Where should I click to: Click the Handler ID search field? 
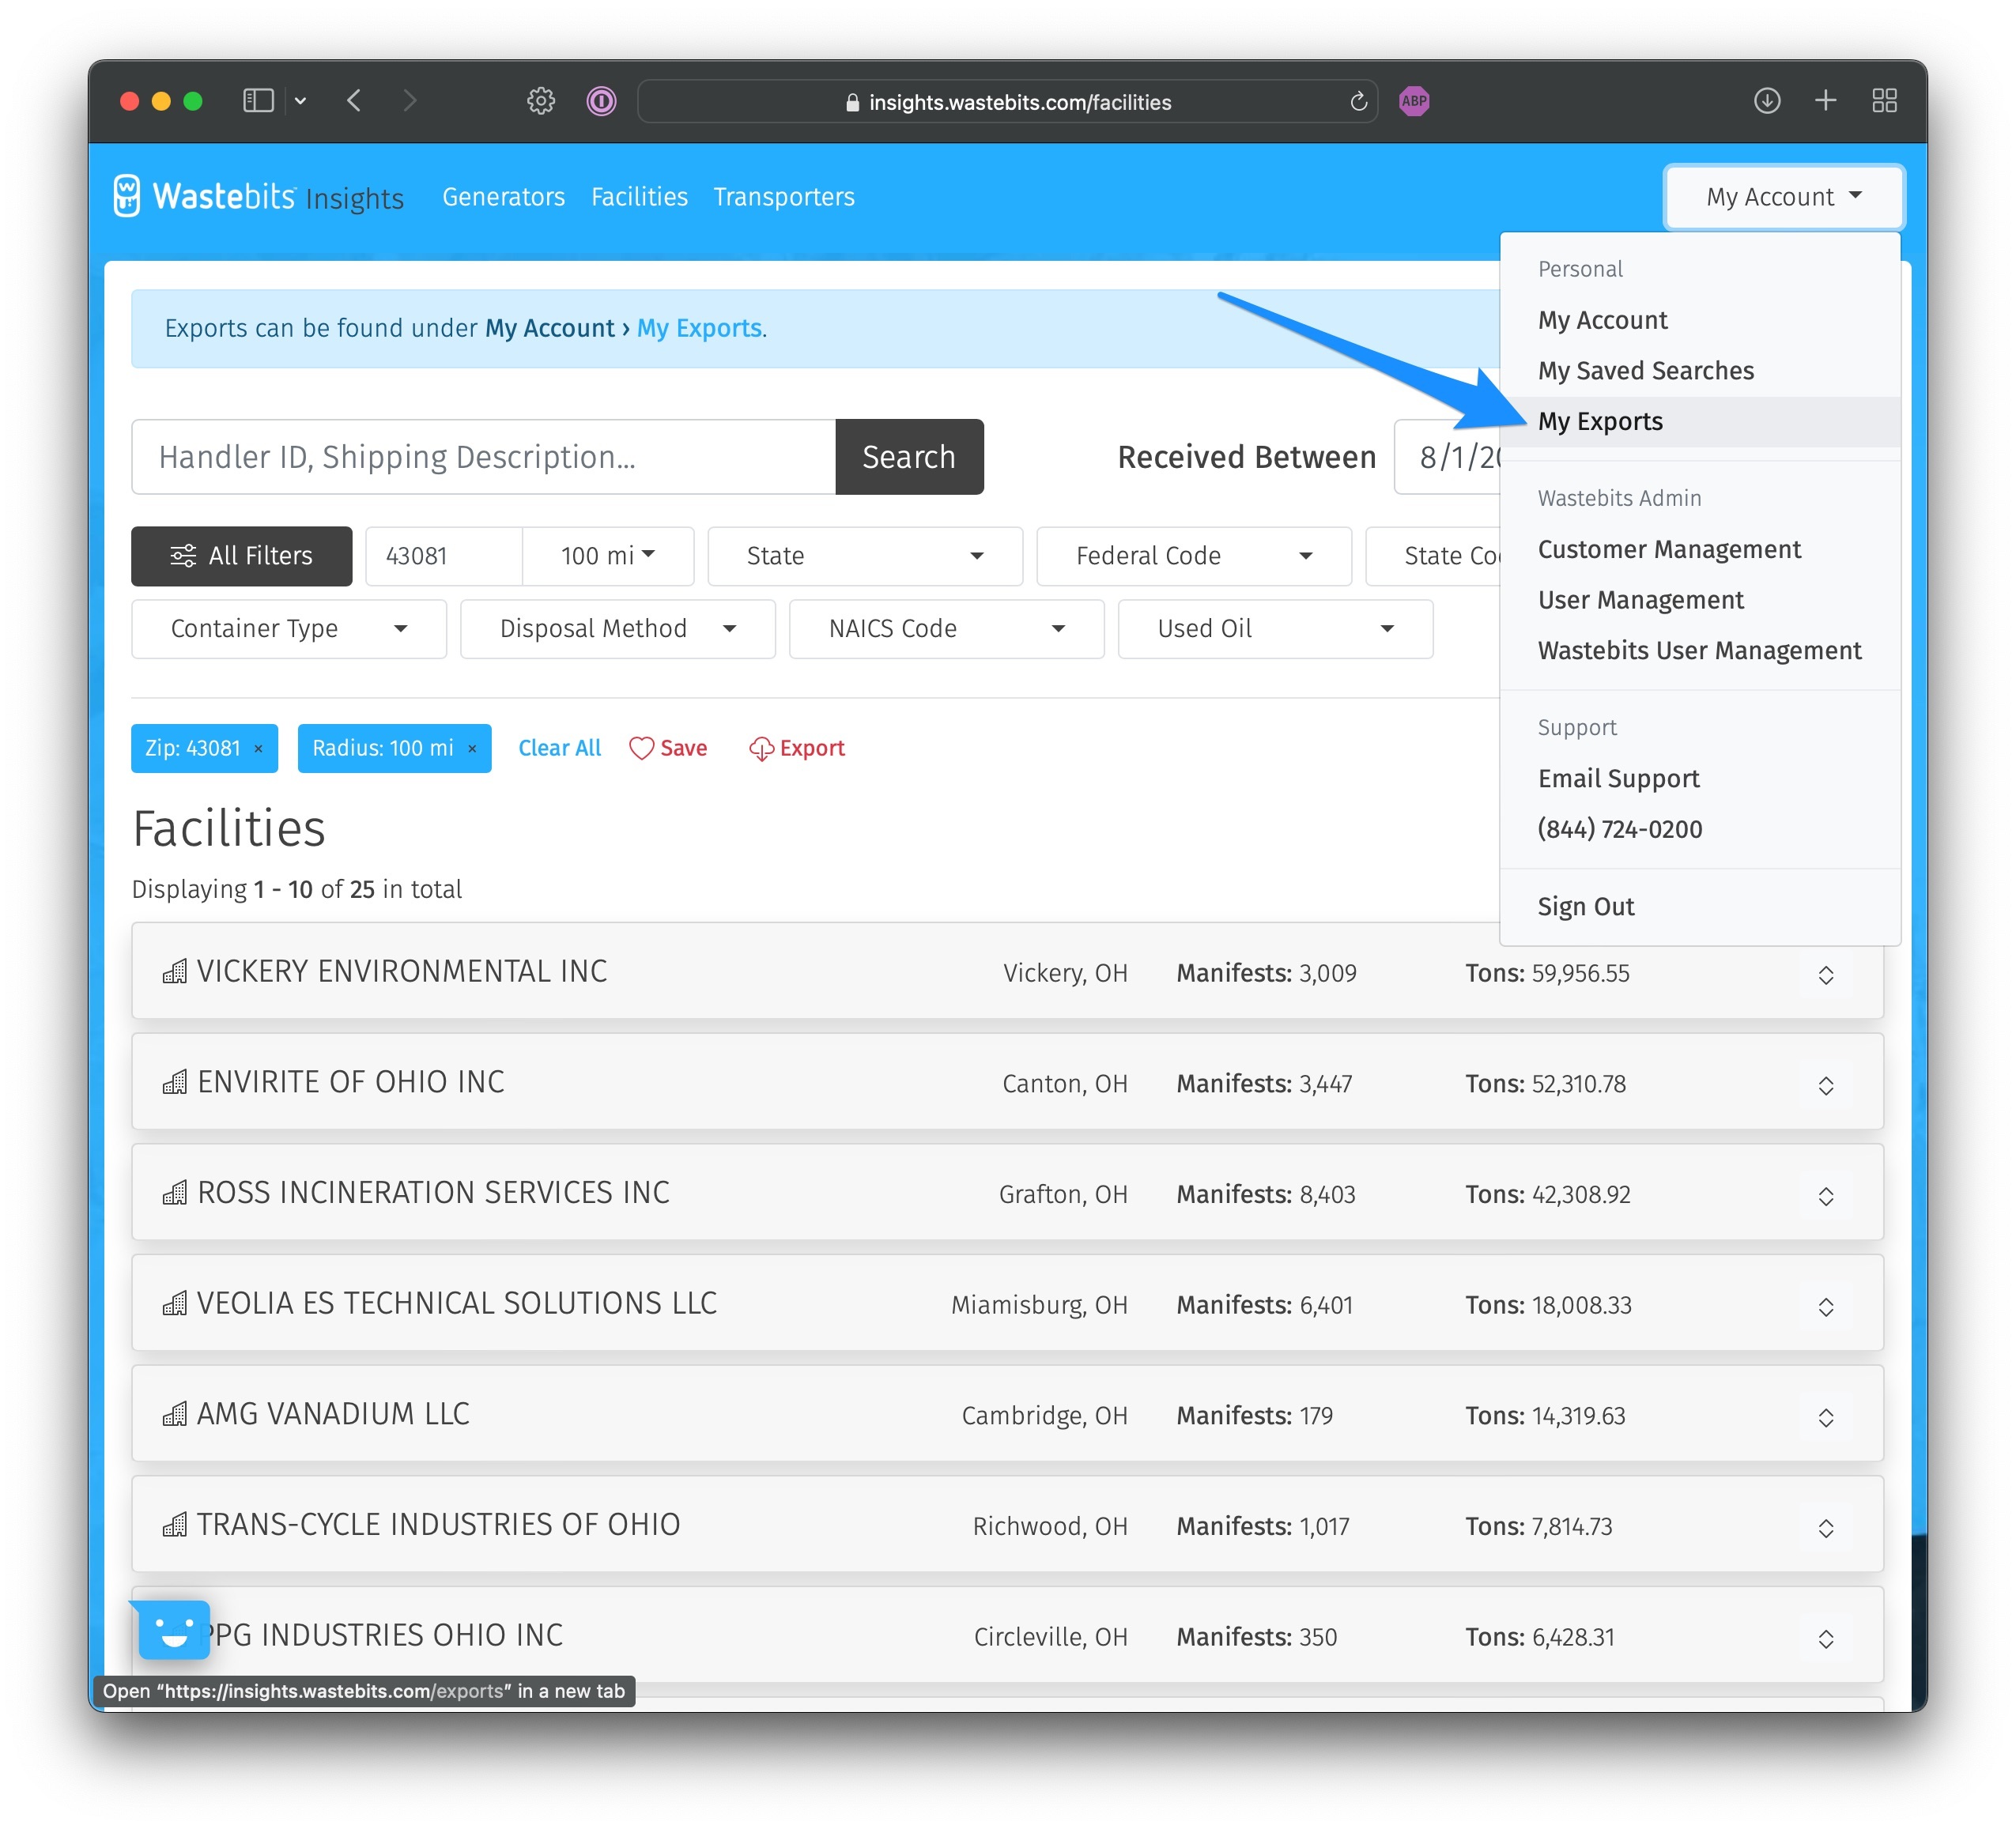(x=483, y=457)
